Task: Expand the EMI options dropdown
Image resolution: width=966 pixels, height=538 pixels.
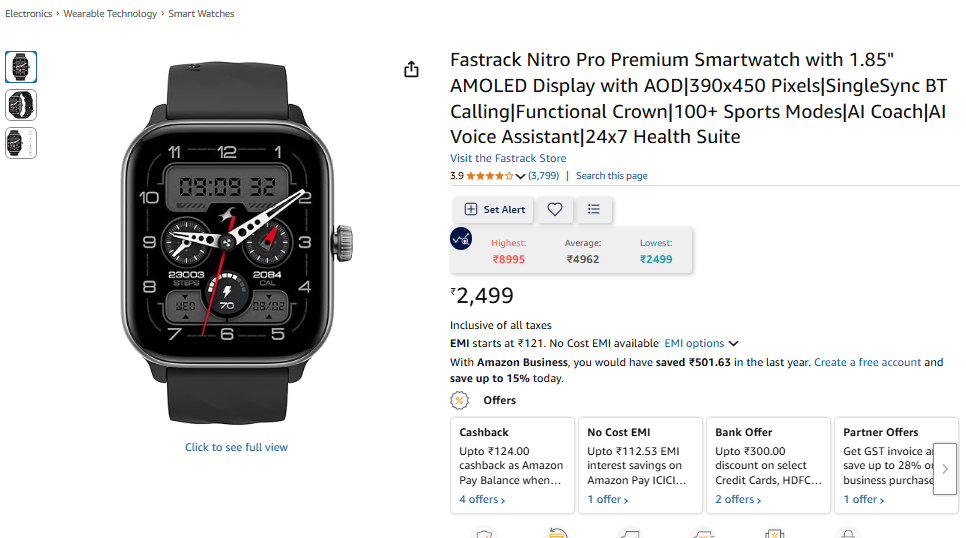Action: pos(701,343)
